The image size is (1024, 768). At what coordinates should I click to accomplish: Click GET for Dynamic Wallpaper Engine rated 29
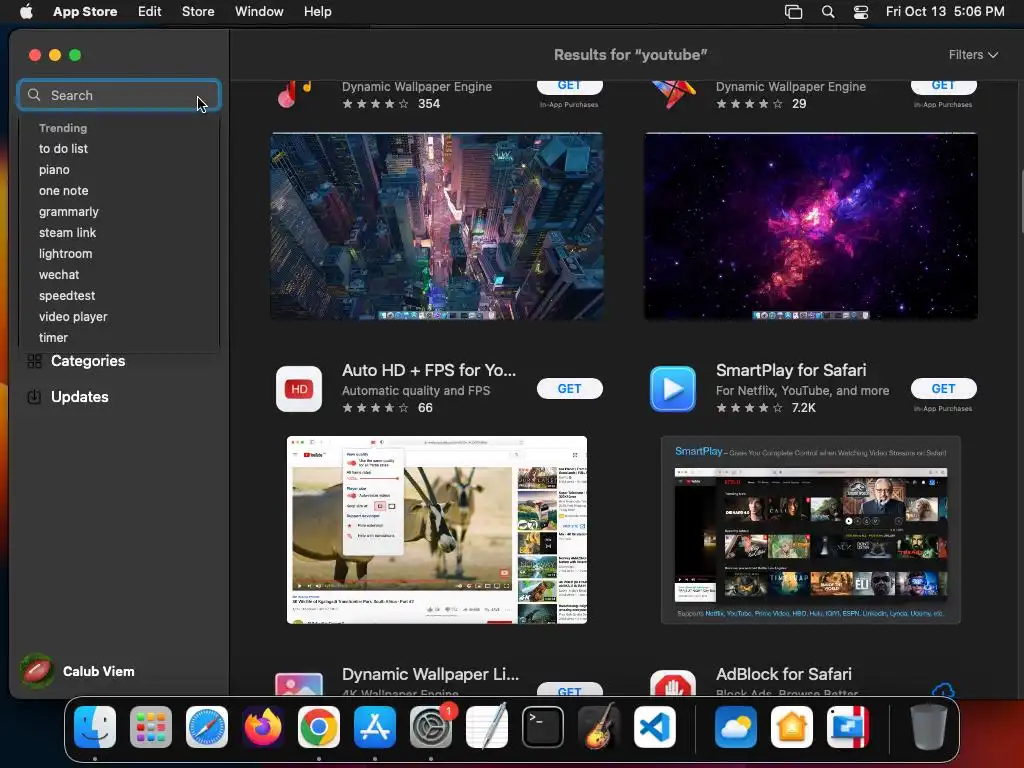click(x=944, y=86)
